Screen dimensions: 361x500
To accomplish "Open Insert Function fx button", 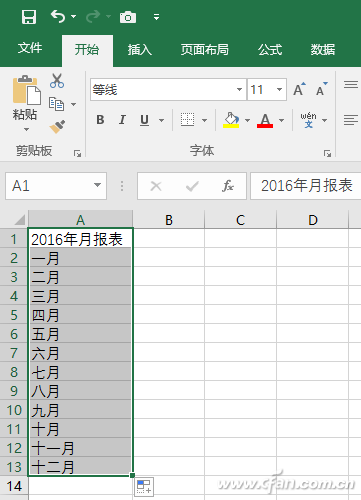I will click(x=228, y=186).
